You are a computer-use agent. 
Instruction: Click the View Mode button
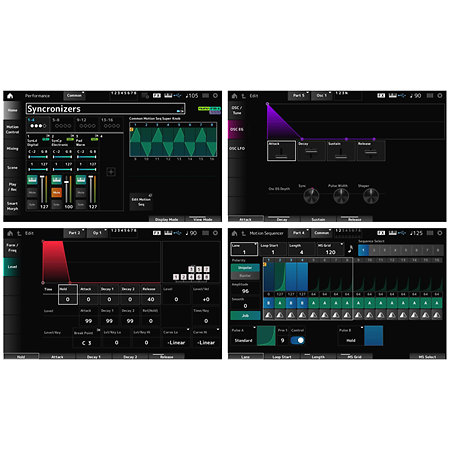pos(203,219)
